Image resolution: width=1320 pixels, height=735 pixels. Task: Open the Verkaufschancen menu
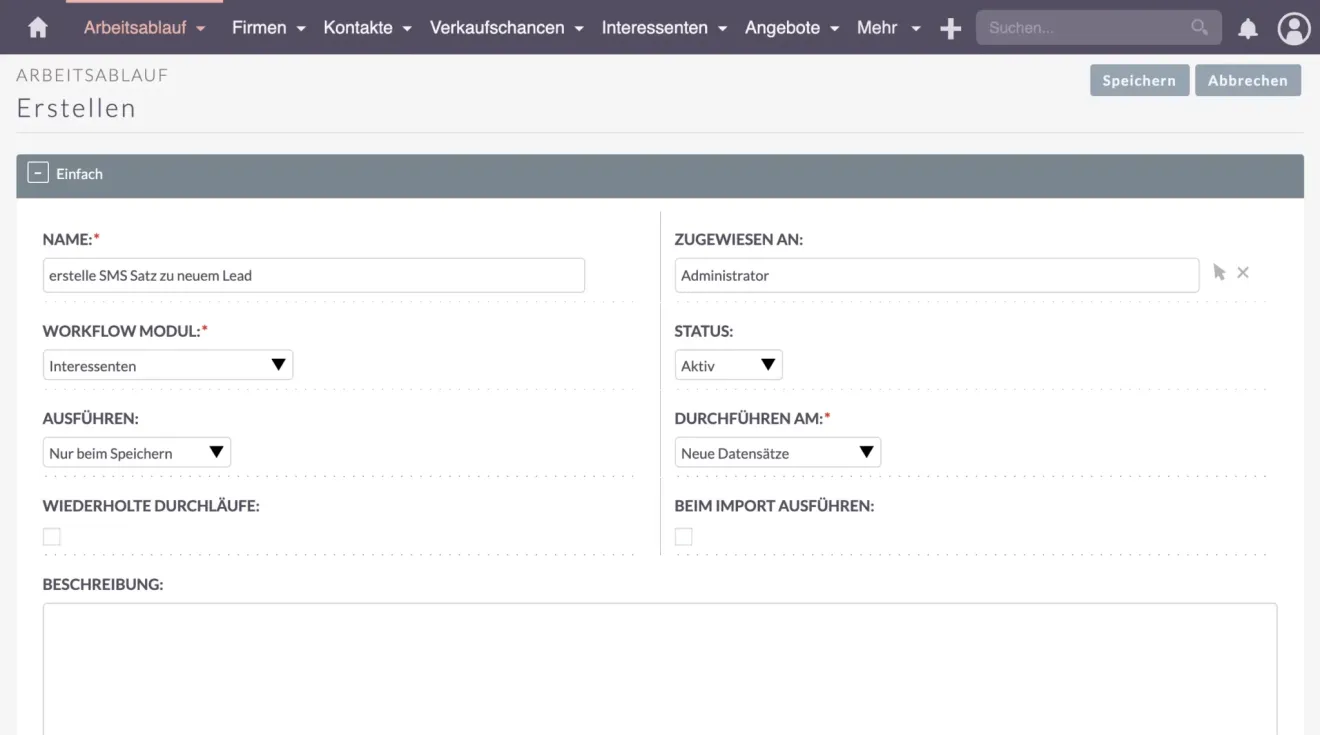(497, 27)
